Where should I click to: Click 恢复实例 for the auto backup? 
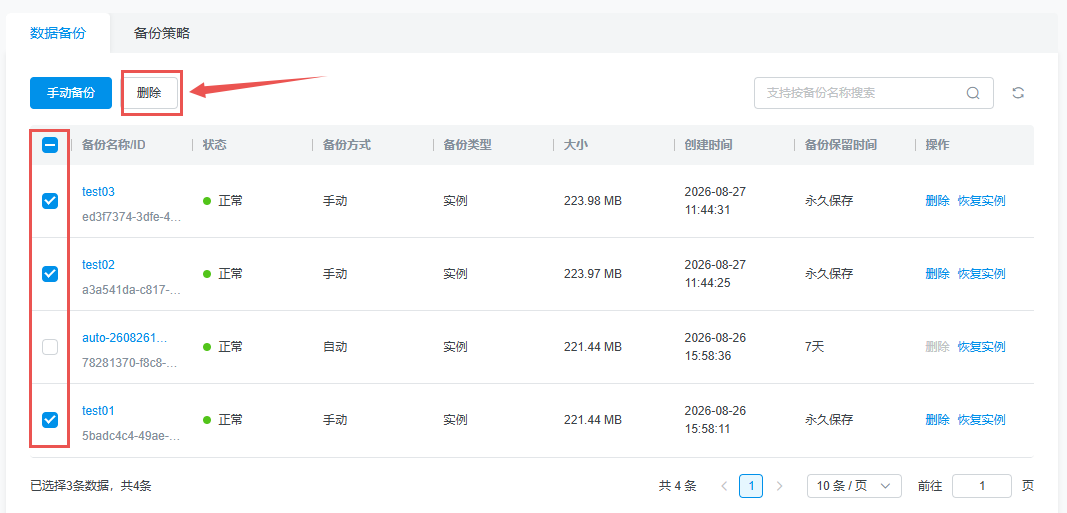[x=981, y=347]
